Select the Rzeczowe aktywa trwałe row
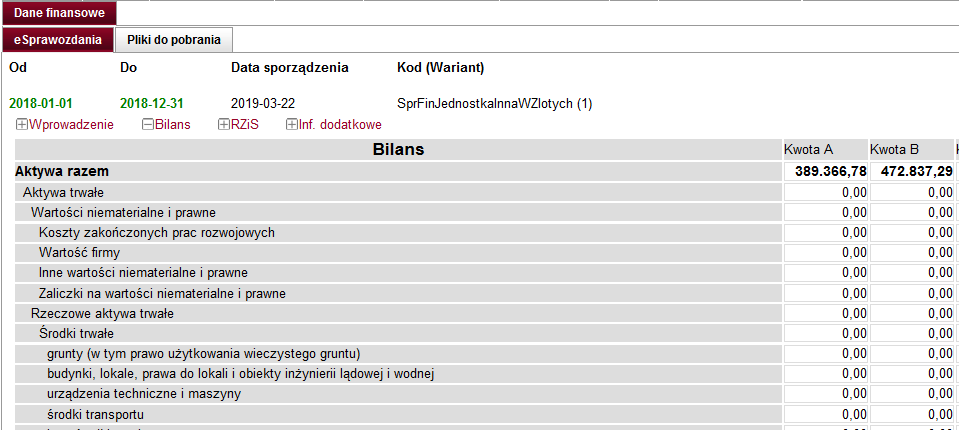The image size is (959, 430). point(103,313)
